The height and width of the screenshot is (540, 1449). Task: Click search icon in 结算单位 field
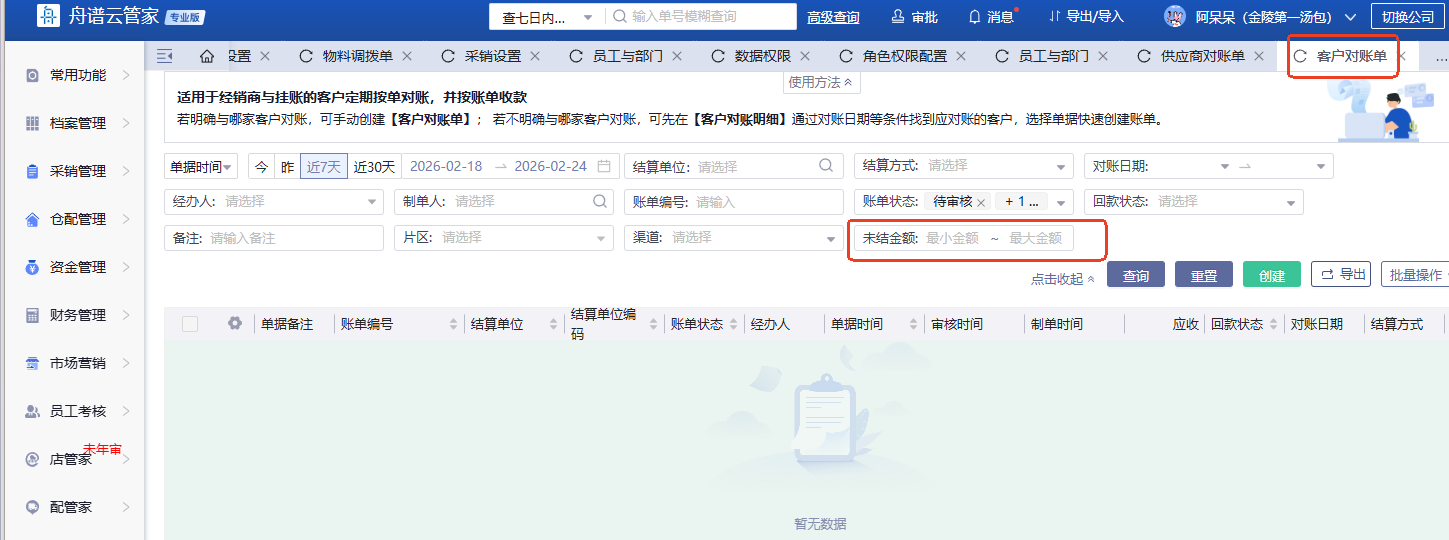[x=826, y=166]
